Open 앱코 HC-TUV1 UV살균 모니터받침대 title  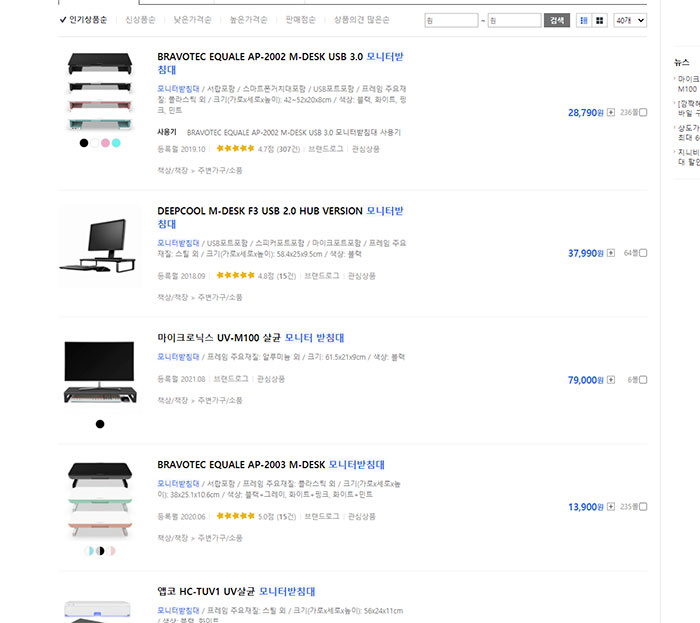coord(236,591)
